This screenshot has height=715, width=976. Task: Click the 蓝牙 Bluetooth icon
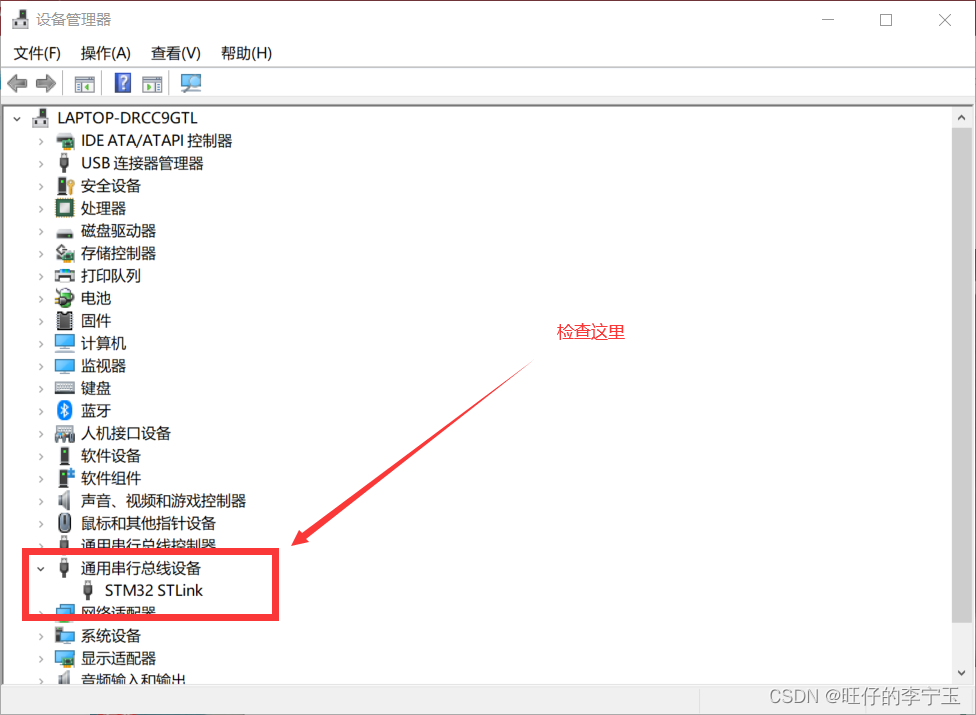click(65, 410)
